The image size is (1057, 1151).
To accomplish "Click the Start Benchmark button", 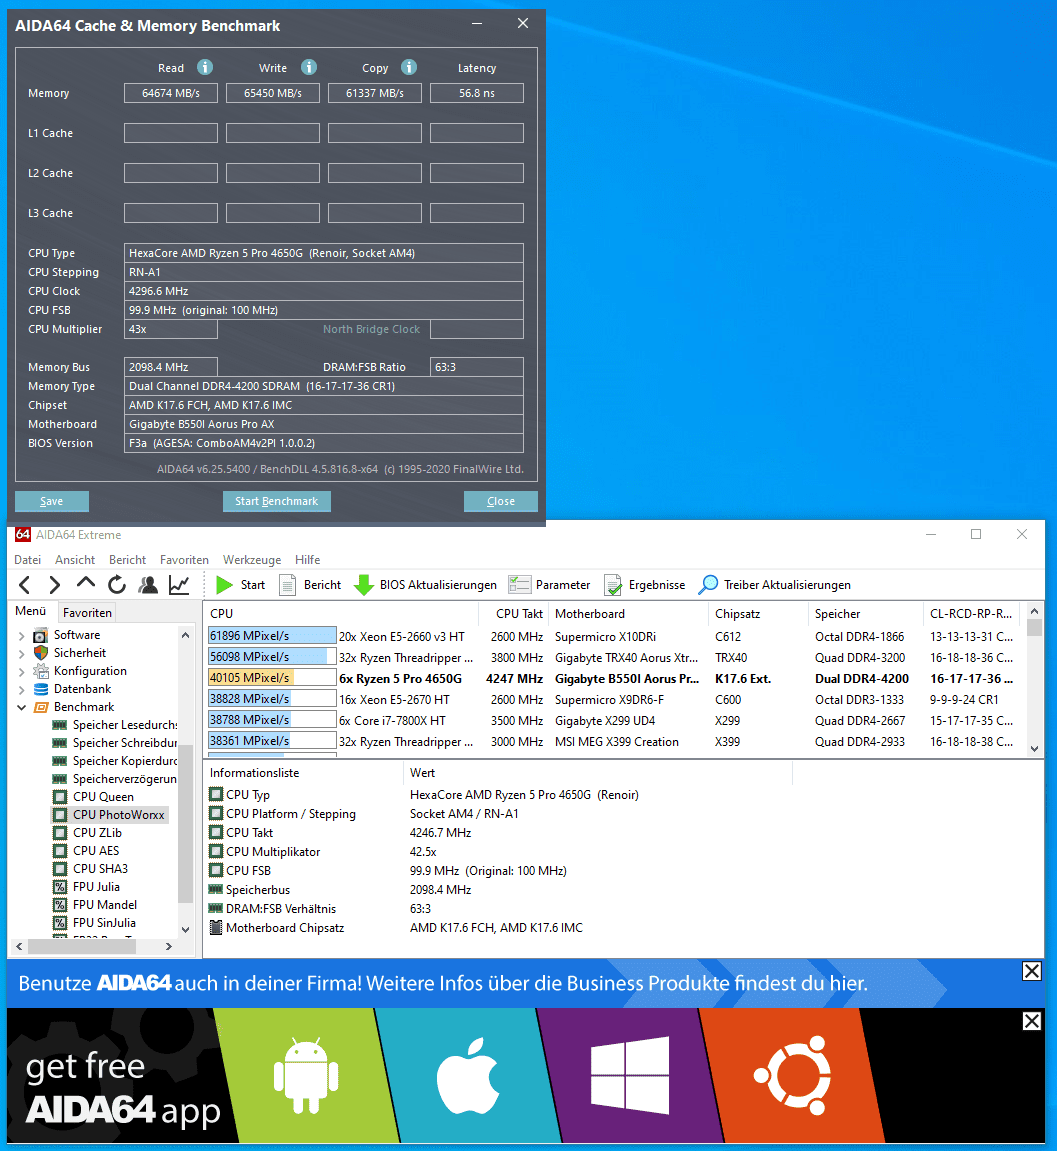I will (277, 501).
